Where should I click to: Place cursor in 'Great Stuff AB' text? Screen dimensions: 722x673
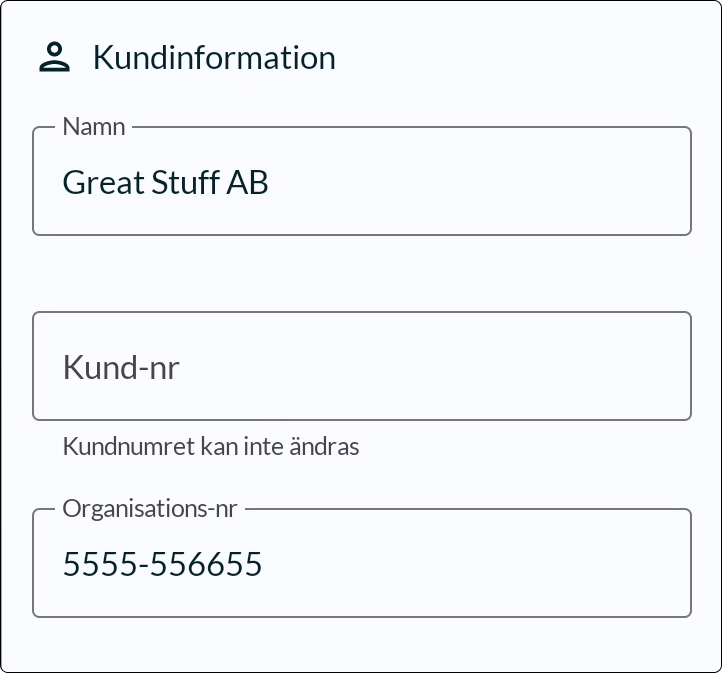click(165, 182)
